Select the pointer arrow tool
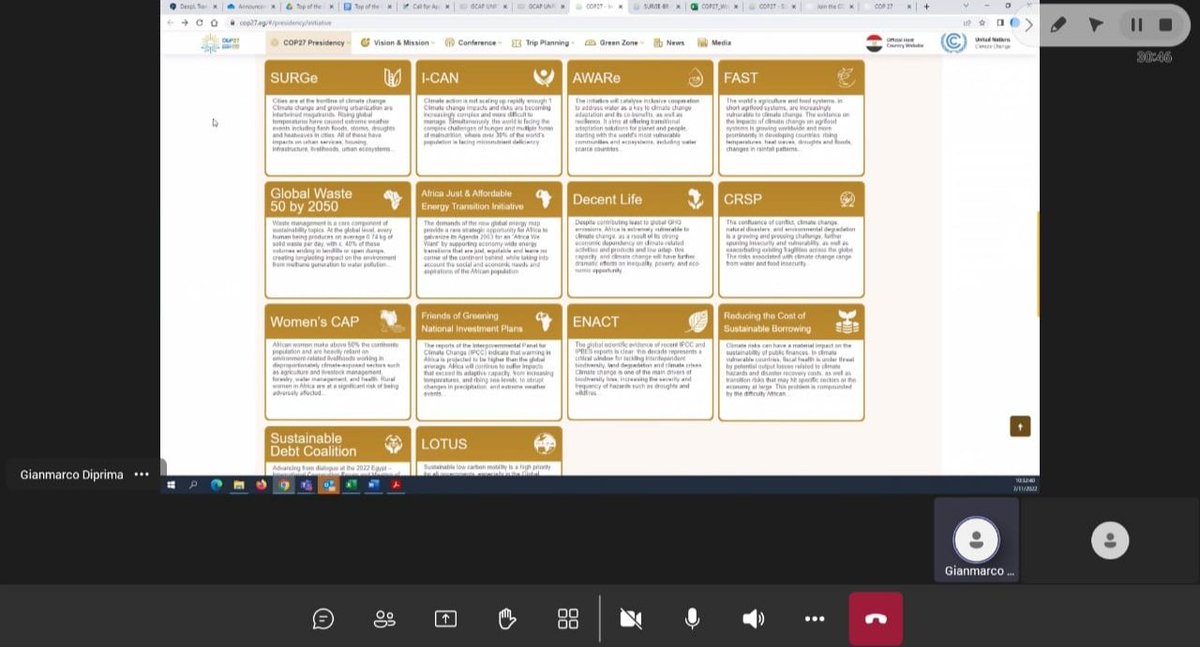Image resolution: width=1200 pixels, height=647 pixels. tap(1098, 24)
